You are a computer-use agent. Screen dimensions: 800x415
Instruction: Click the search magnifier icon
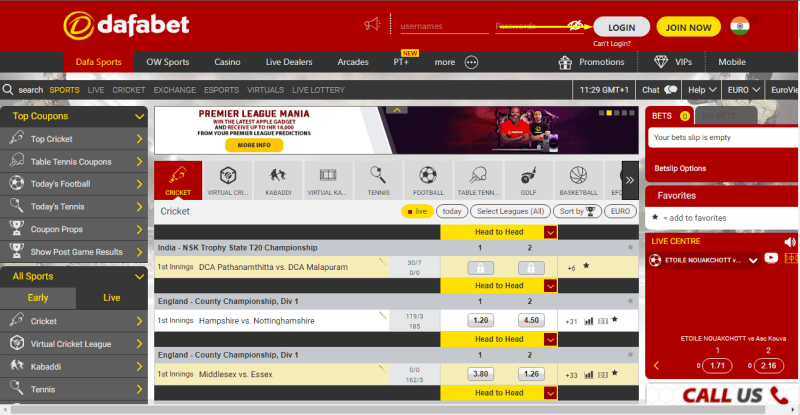pyautogui.click(x=8, y=90)
